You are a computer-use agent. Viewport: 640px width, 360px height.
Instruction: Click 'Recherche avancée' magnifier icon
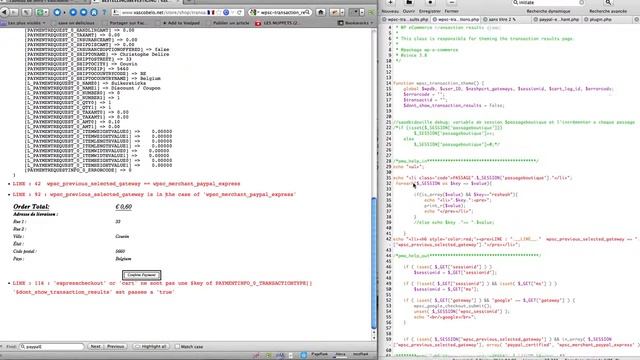click(608, 2)
